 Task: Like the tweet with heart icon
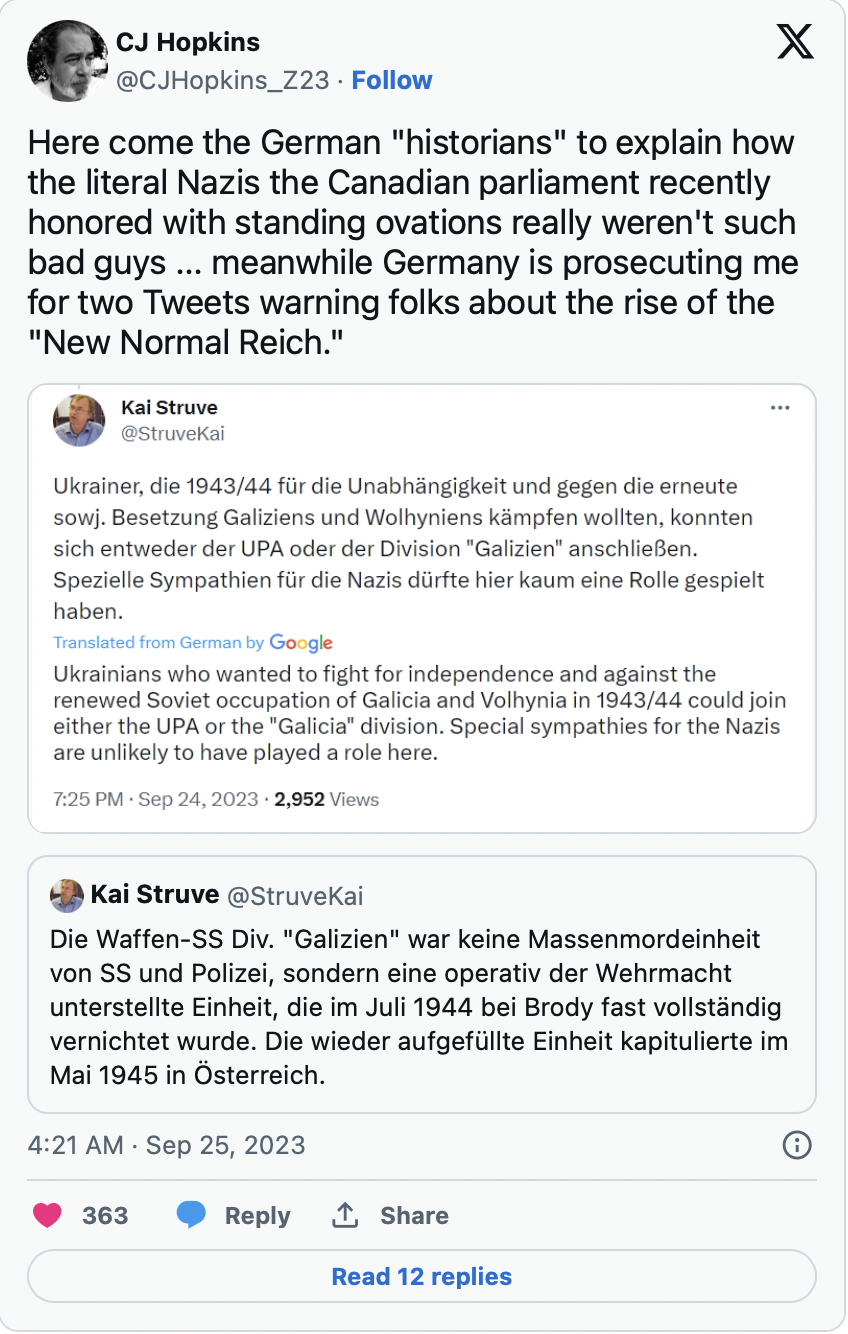click(x=47, y=1215)
